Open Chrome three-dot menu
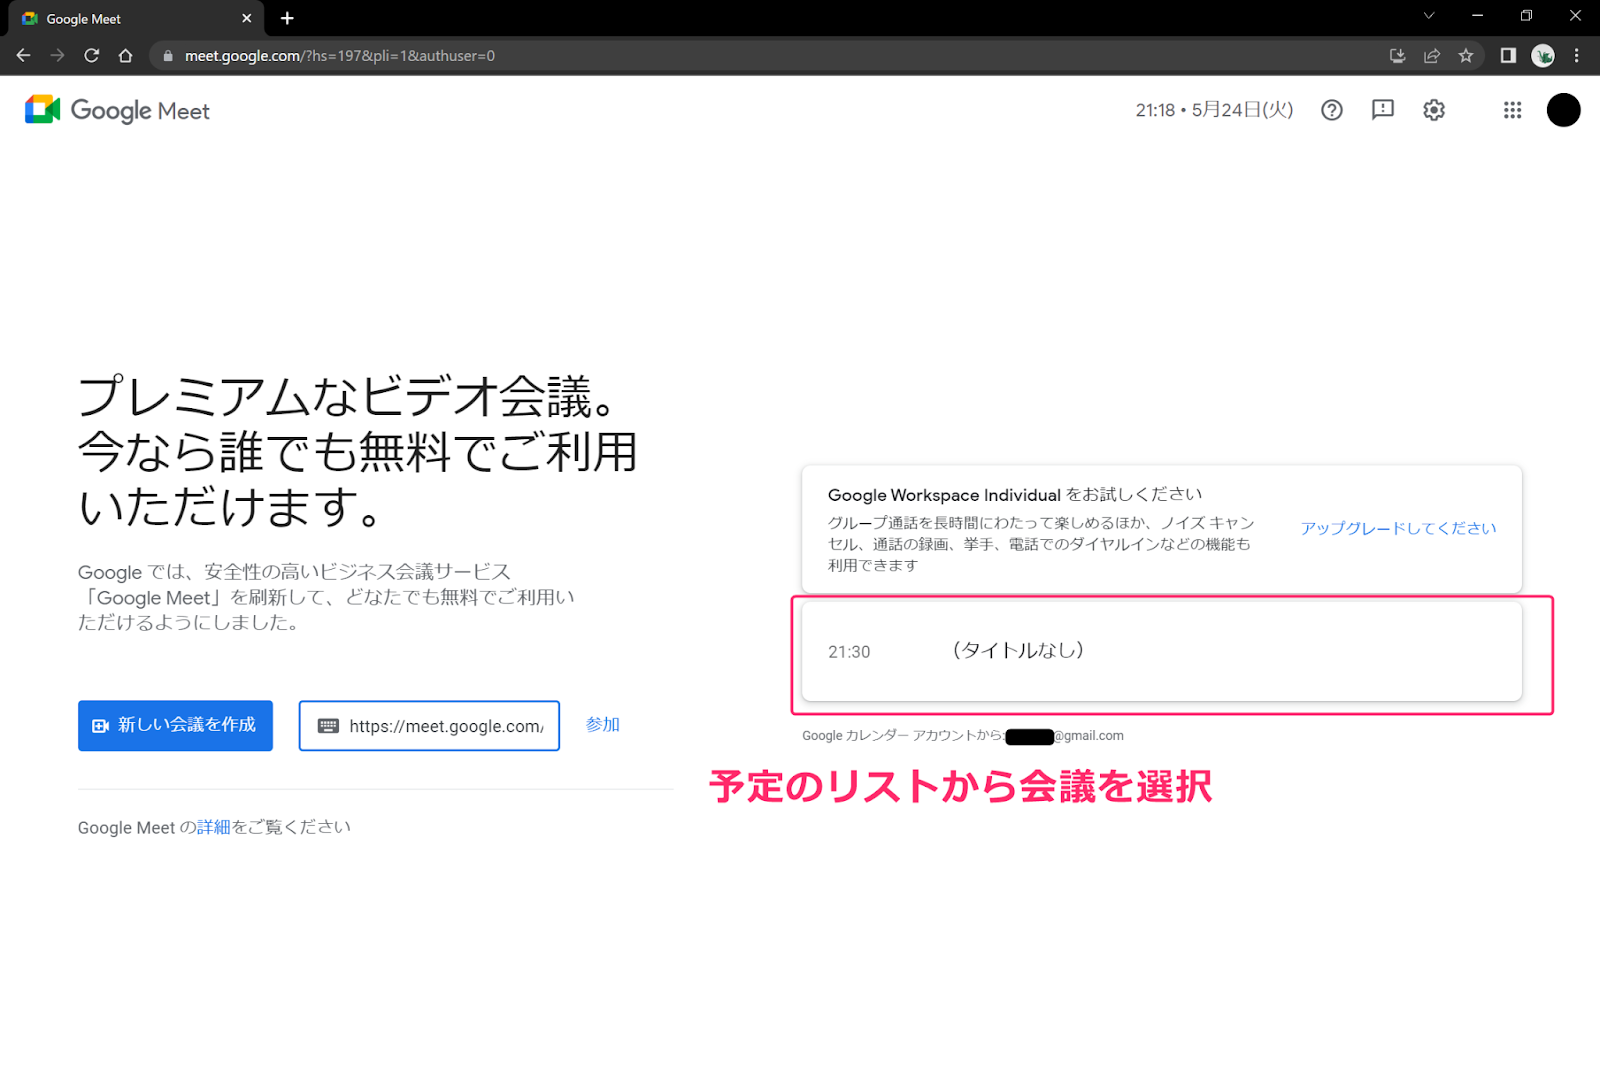The image size is (1600, 1066). (x=1577, y=56)
